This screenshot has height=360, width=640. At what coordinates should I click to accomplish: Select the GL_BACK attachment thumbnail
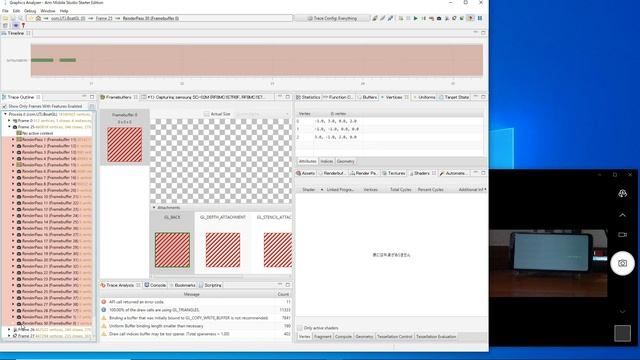pos(172,250)
